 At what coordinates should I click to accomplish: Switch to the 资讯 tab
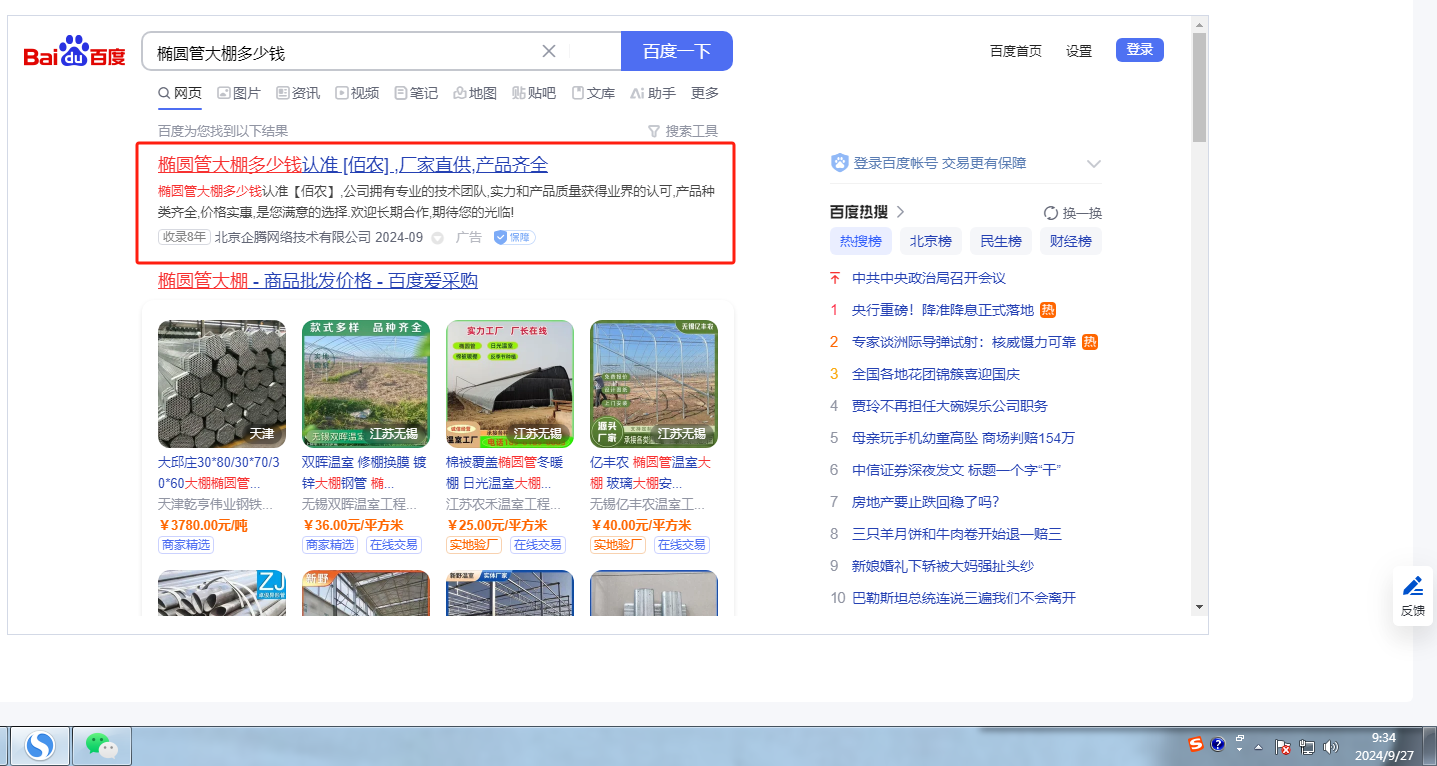[298, 93]
